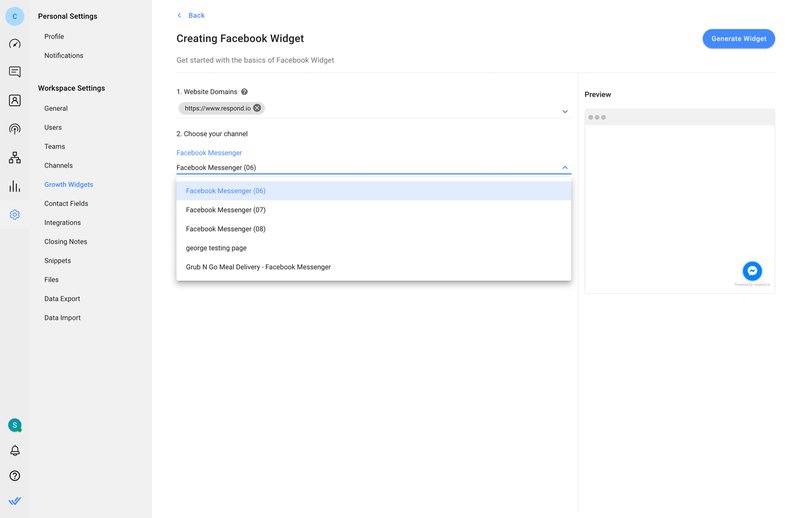The height and width of the screenshot is (518, 800).
Task: Click the Facebook Messenger label above channel
Action: click(209, 153)
